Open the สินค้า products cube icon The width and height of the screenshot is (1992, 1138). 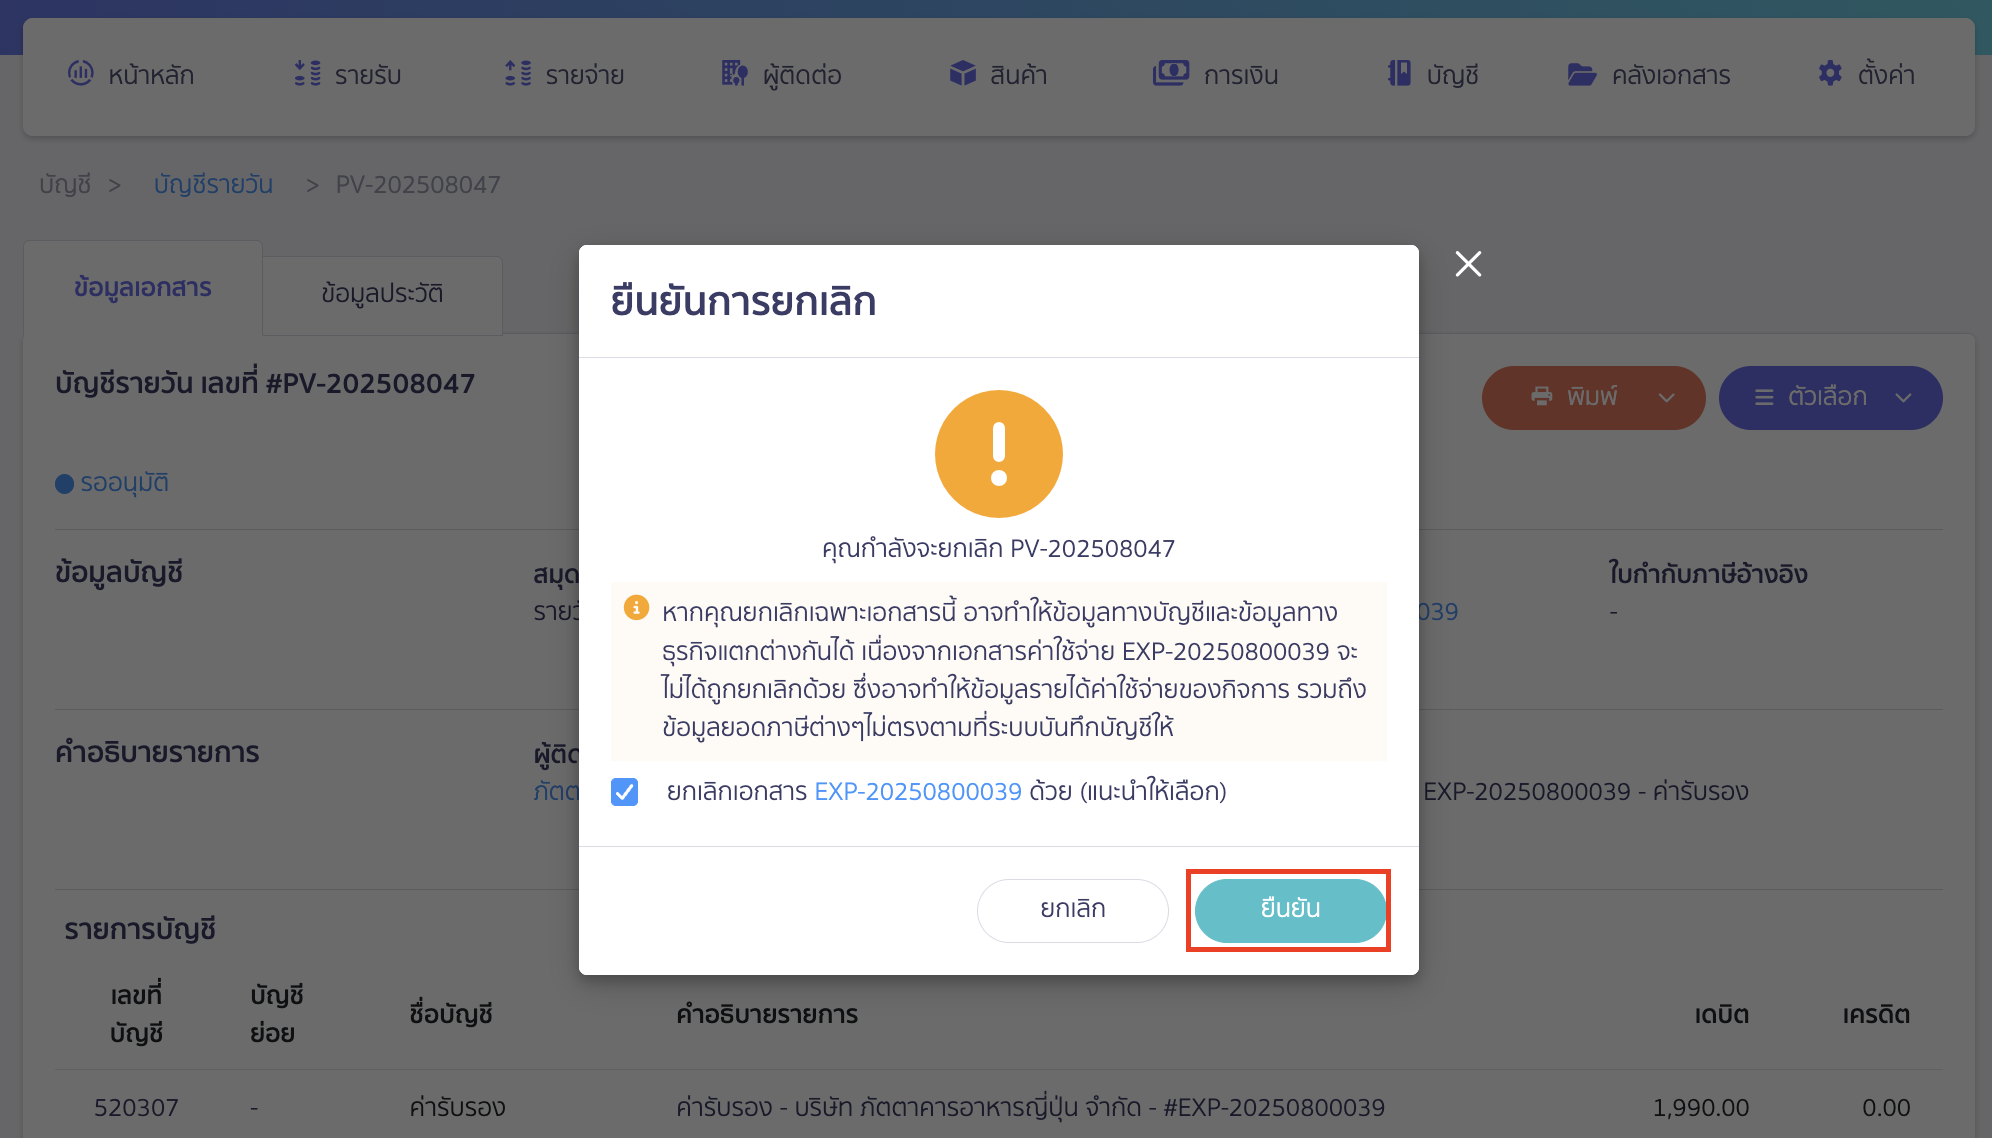(x=962, y=73)
